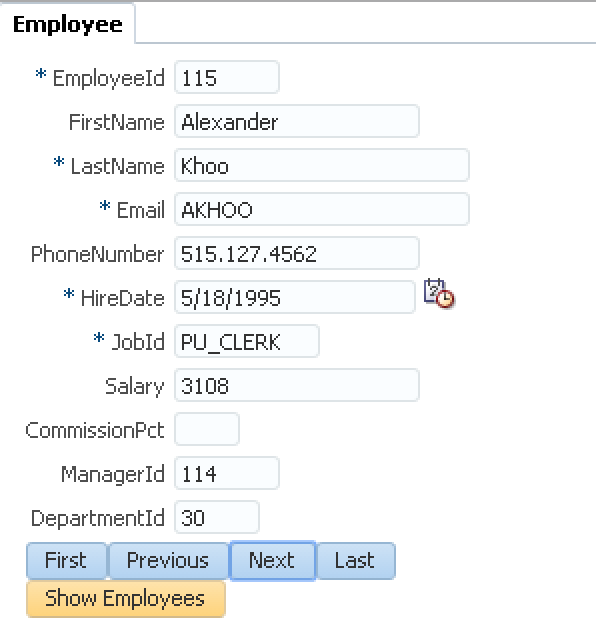Jump to the Last employee record

356,560
